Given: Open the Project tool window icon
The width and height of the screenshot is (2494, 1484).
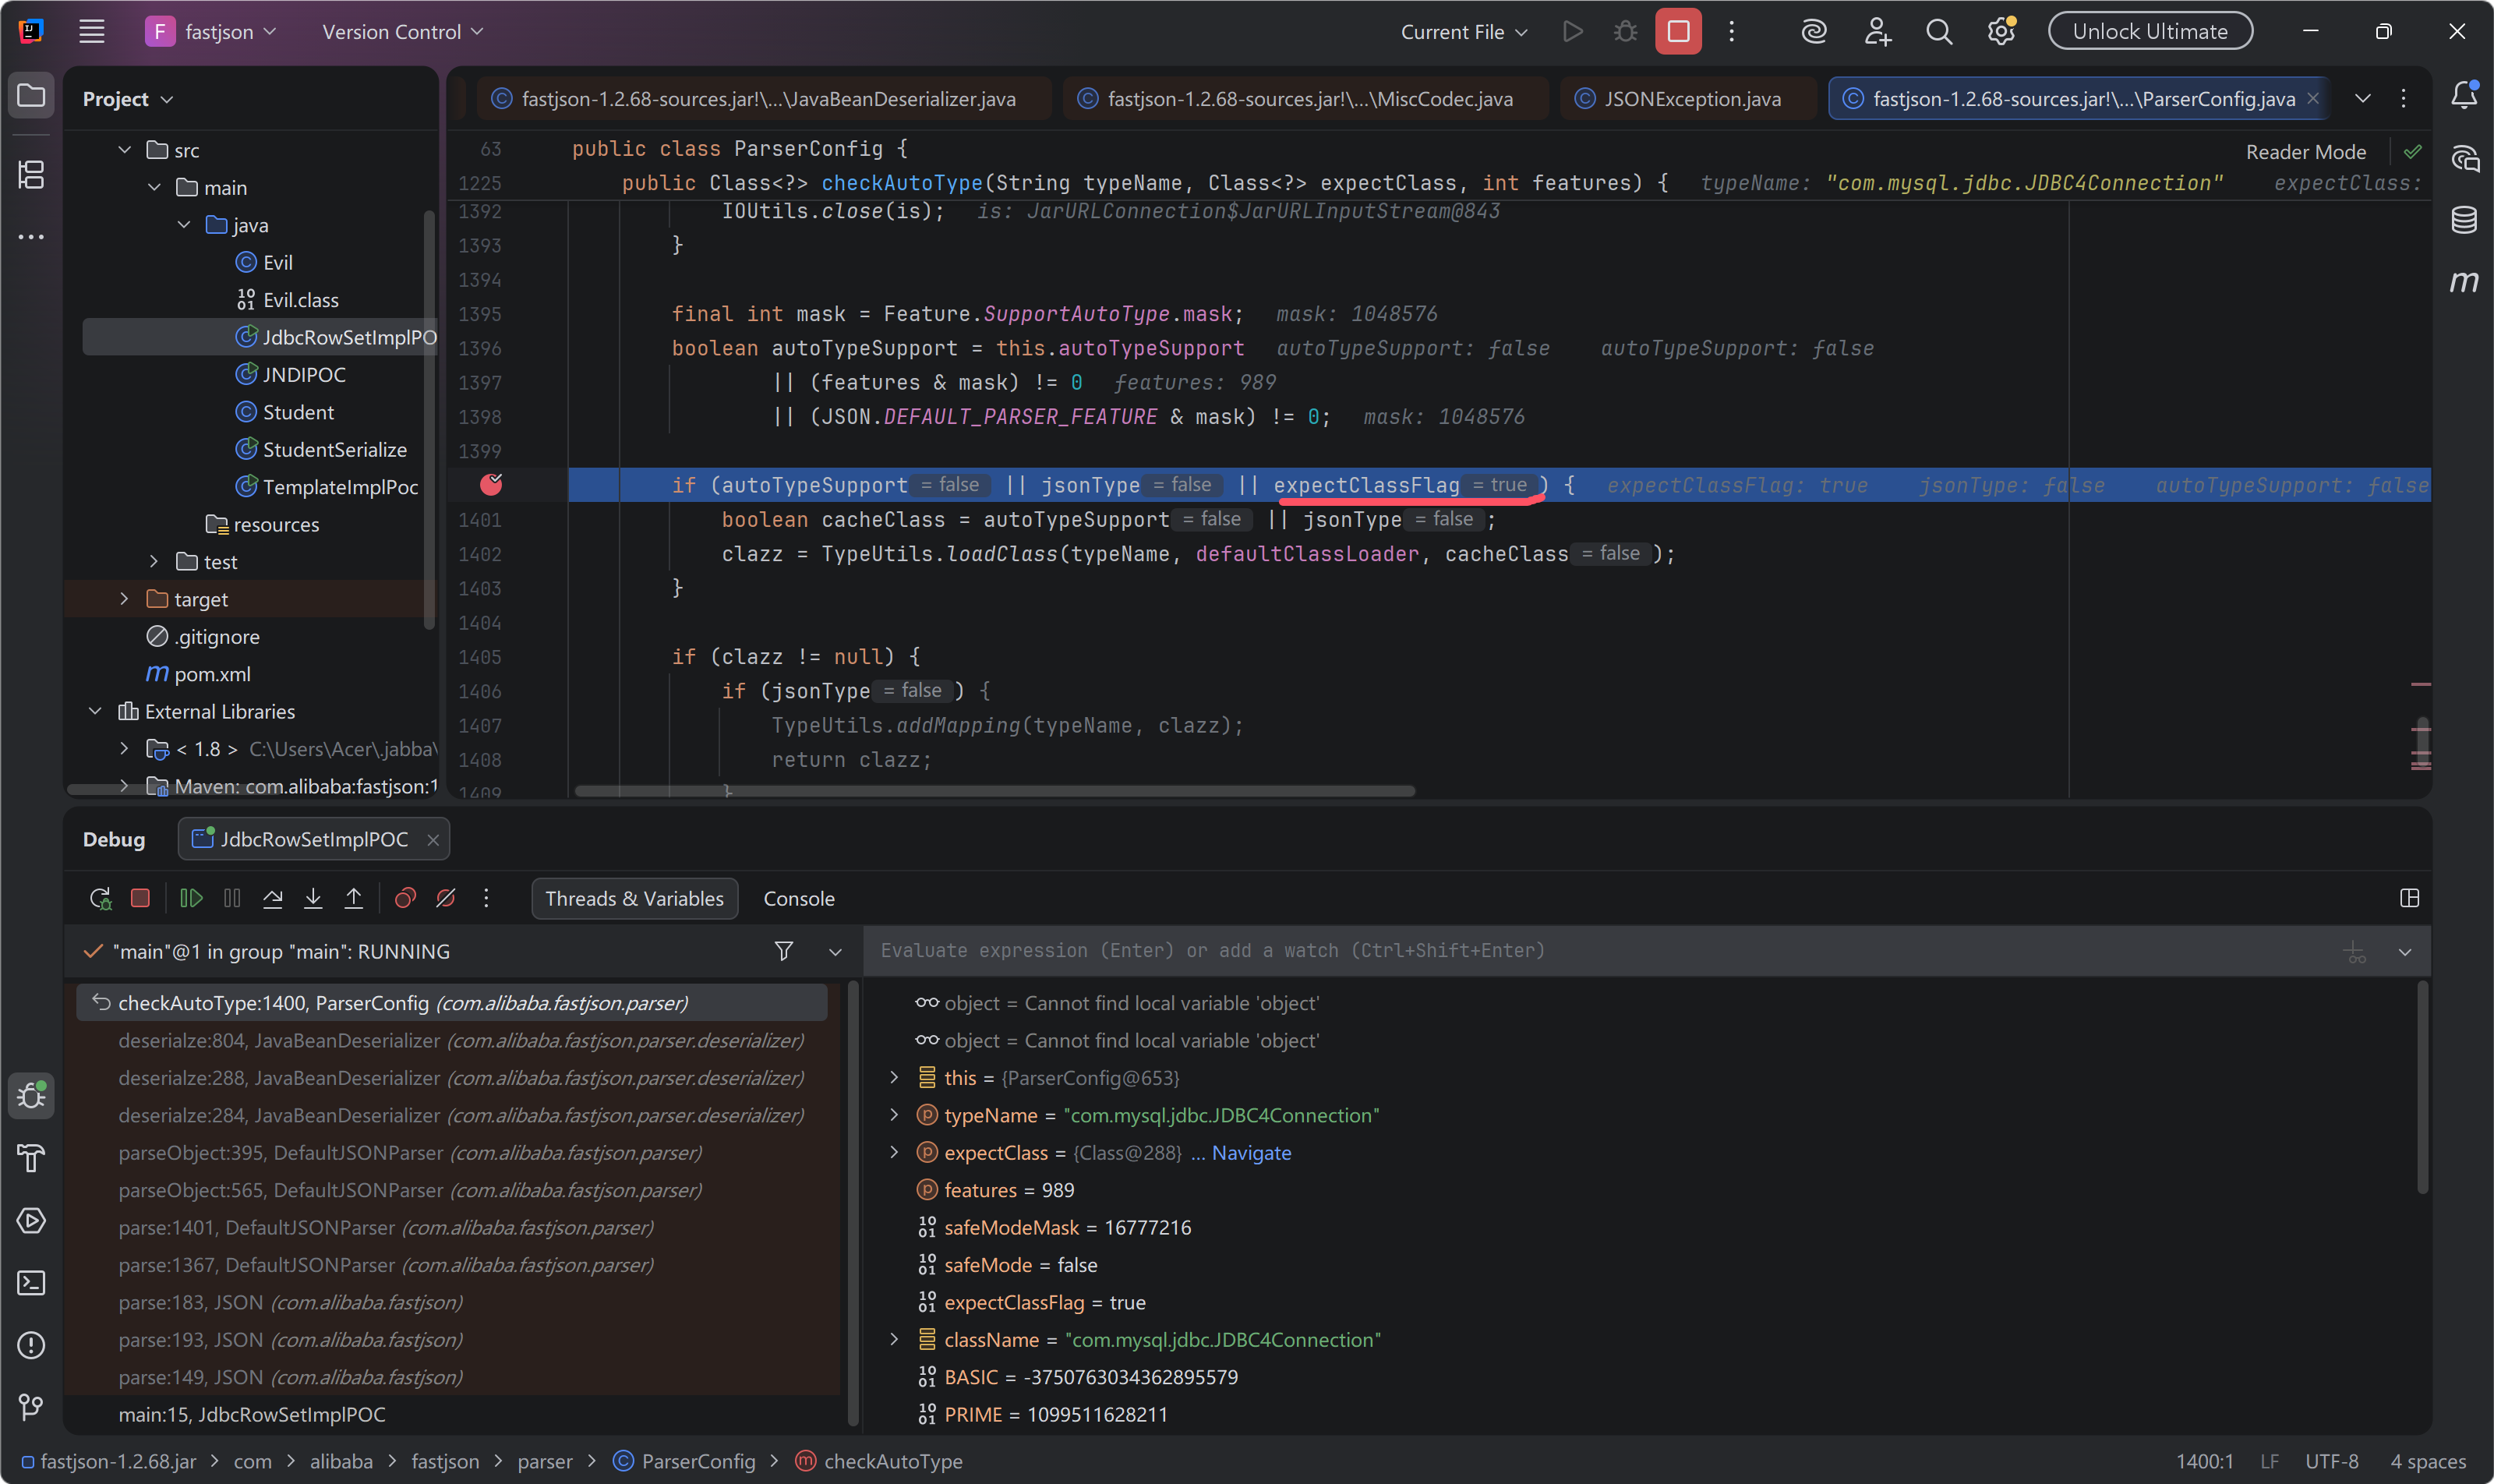Looking at the screenshot, I should coord(31,96).
